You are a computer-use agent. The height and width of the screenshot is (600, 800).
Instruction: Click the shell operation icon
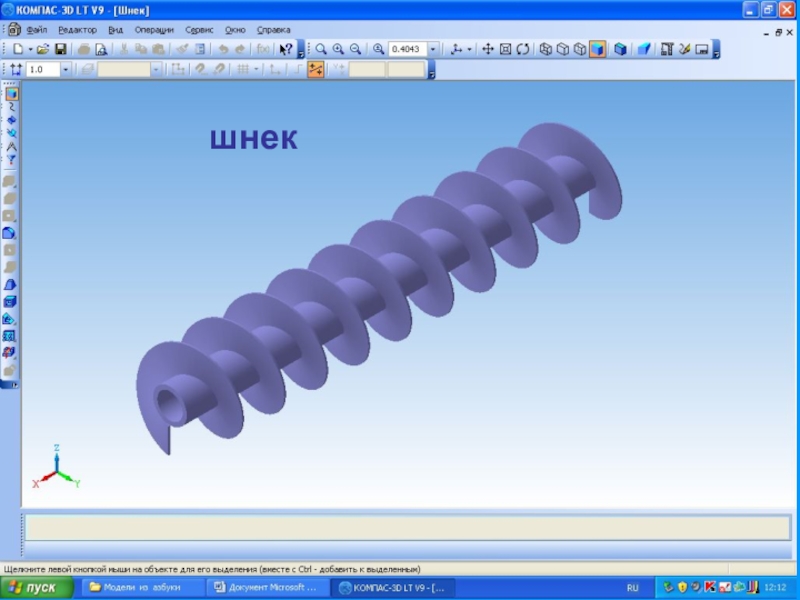tap(10, 302)
